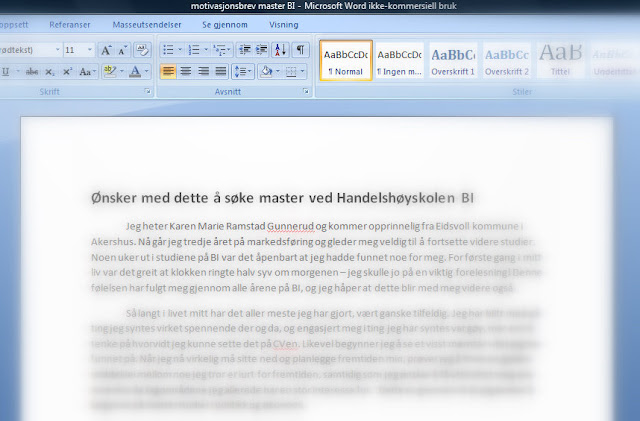
Task: Apply the Overskrift 2 style
Action: tap(507, 60)
